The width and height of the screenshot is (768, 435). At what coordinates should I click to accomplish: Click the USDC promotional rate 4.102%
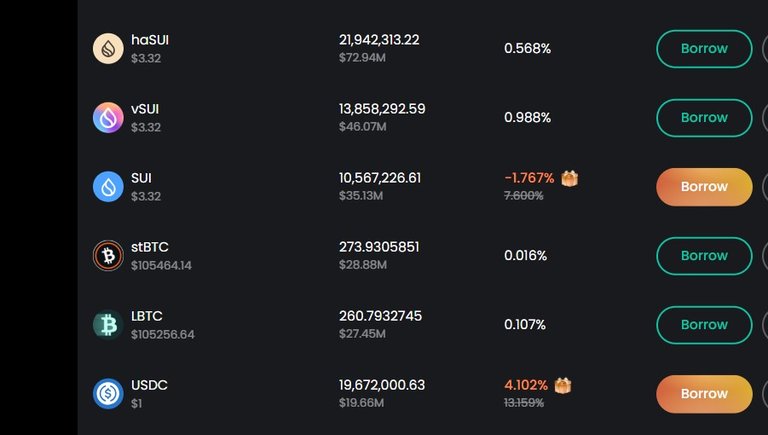click(526, 385)
